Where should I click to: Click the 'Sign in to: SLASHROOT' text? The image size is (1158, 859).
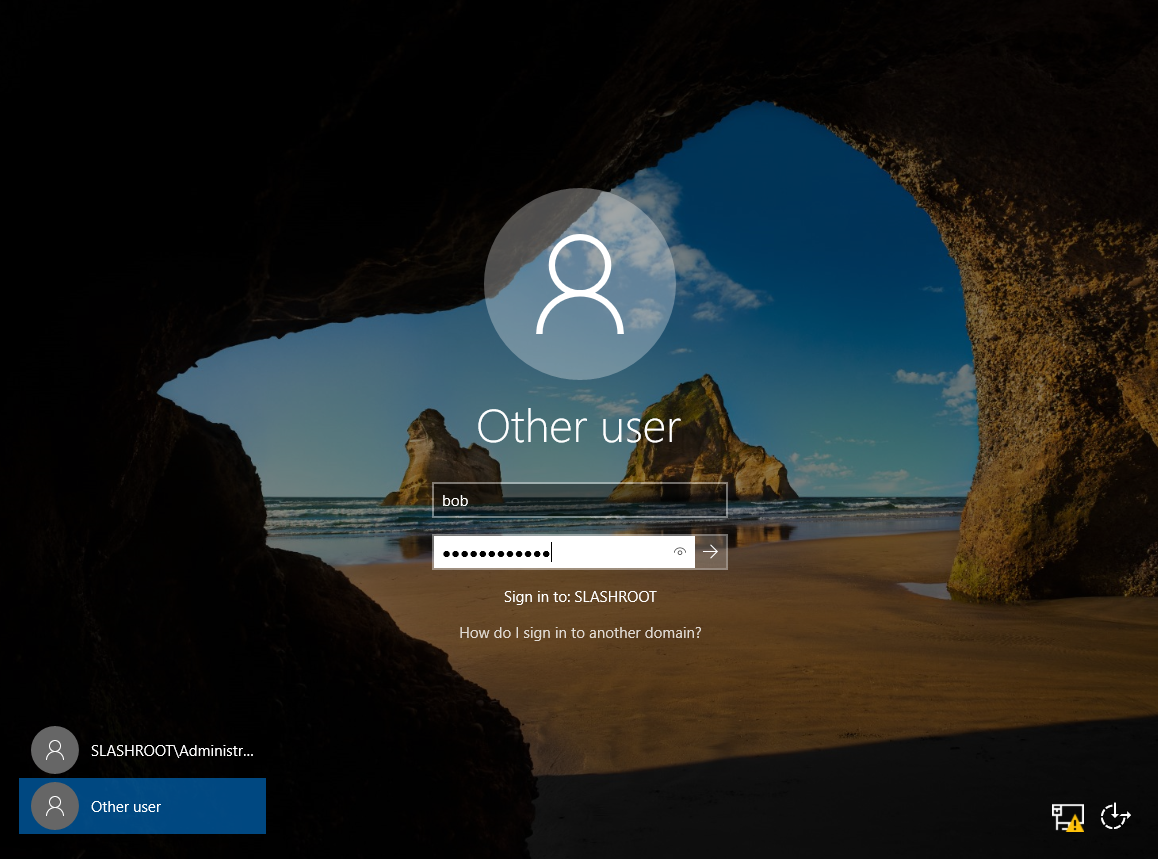pyautogui.click(x=580, y=597)
